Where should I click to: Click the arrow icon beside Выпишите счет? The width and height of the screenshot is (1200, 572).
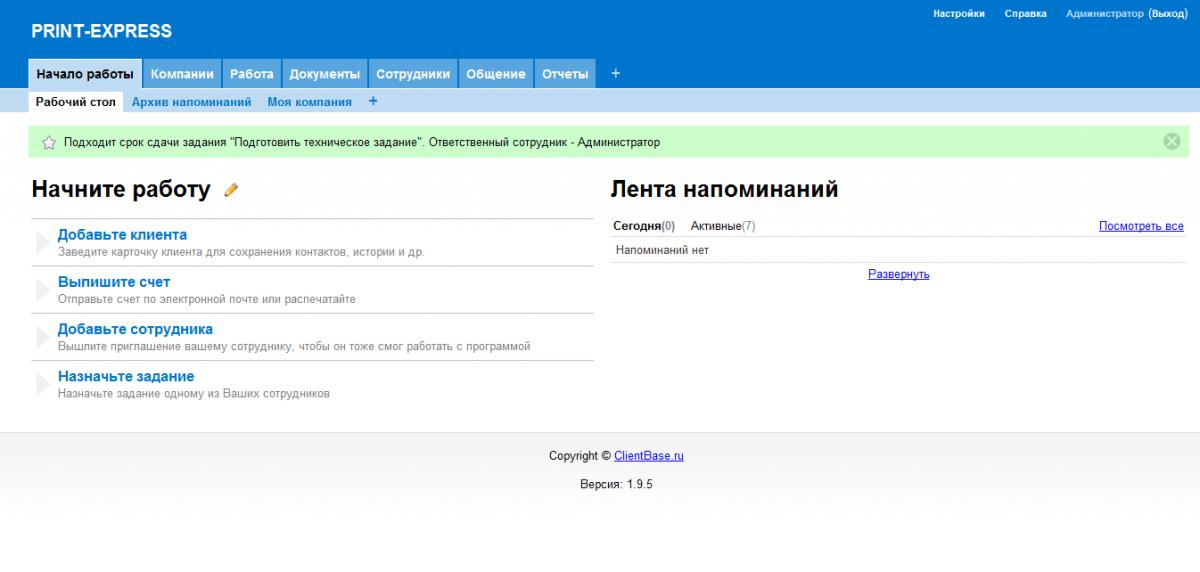pyautogui.click(x=42, y=290)
